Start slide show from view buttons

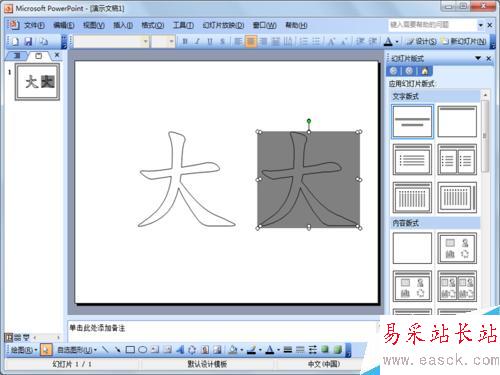[26, 337]
